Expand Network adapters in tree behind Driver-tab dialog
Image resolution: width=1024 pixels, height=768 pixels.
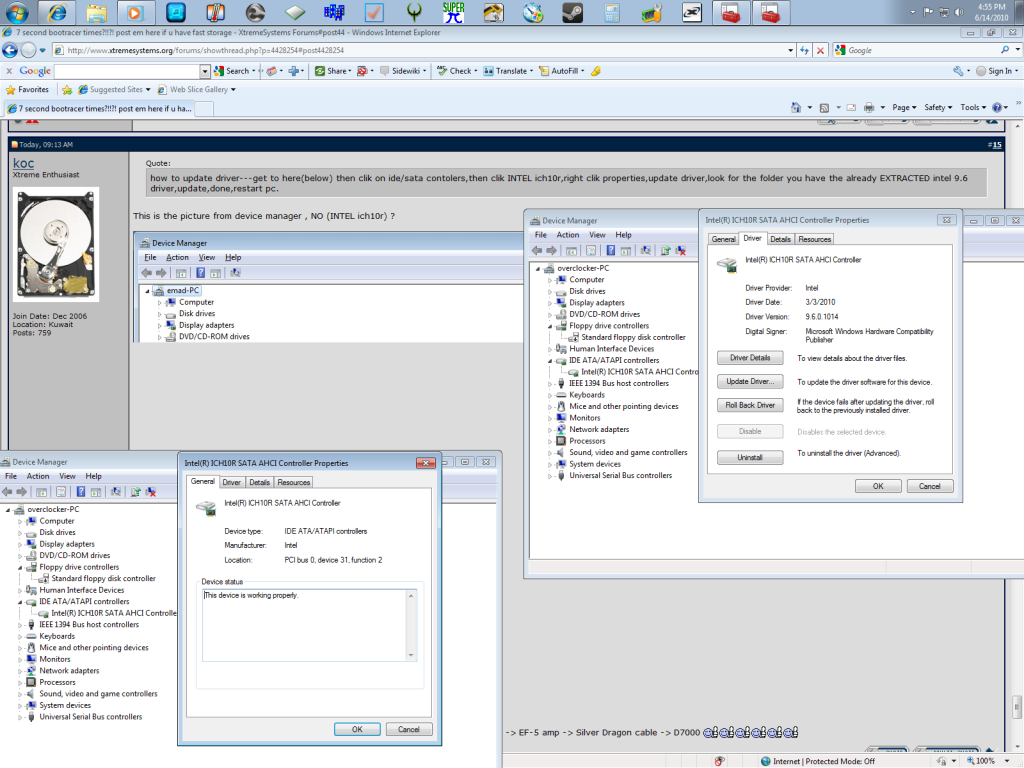pos(550,430)
